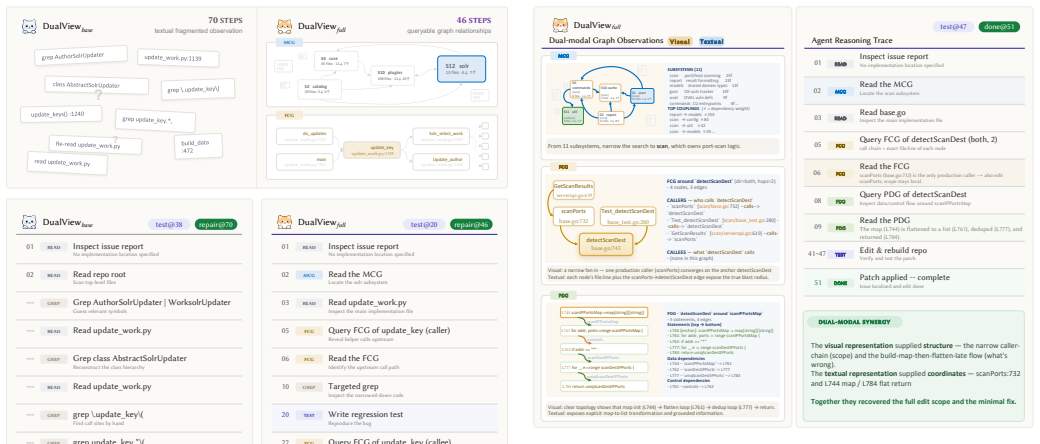Open the FCG section label above GetScanResults
Image resolution: width=1040 pixels, height=444 pixels.
click(x=563, y=167)
